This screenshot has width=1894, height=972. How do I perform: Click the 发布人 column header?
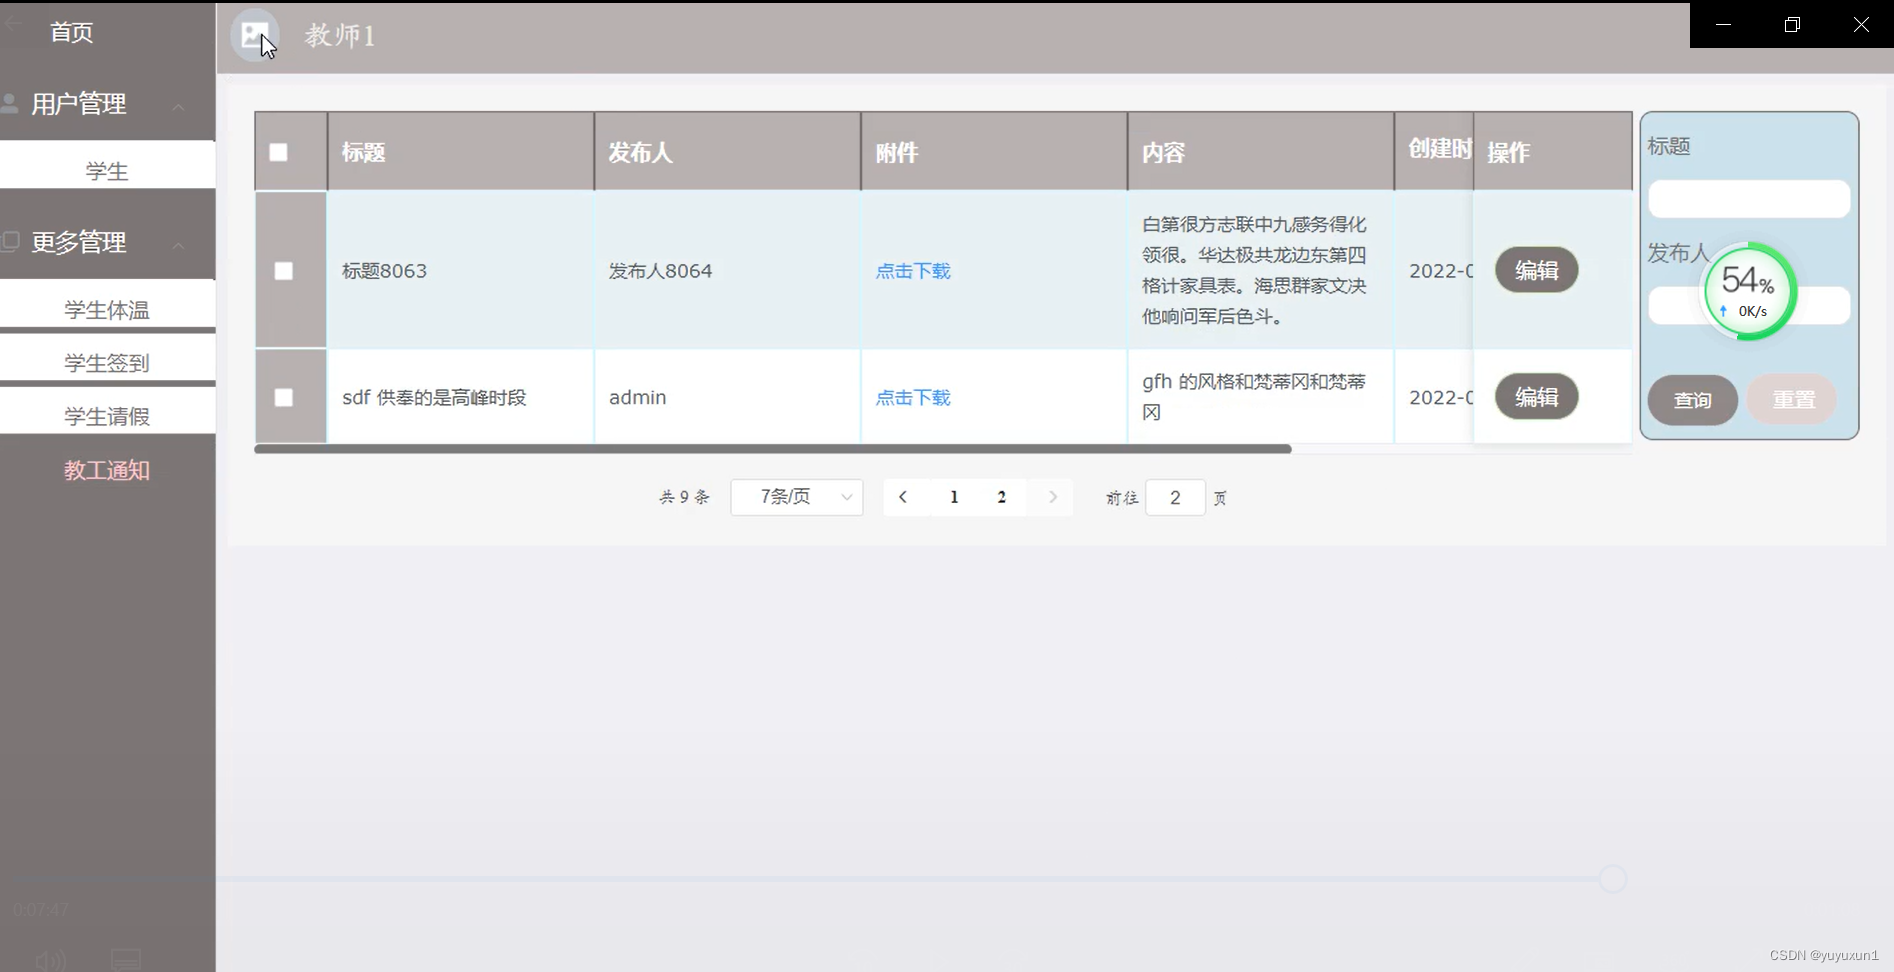coord(728,152)
